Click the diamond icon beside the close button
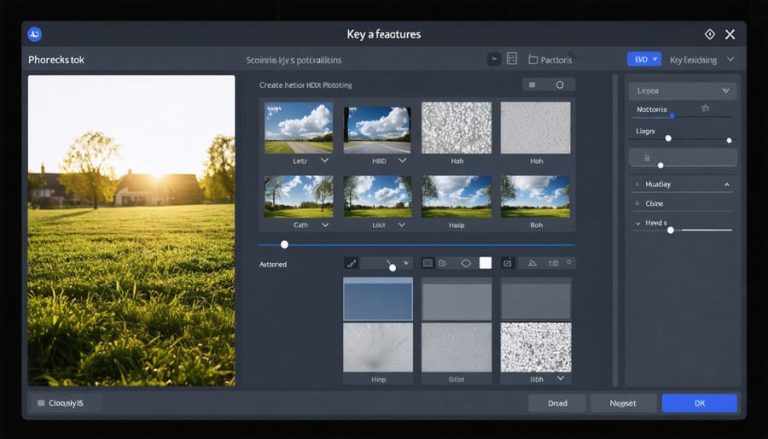This screenshot has height=439, width=768. pyautogui.click(x=709, y=34)
